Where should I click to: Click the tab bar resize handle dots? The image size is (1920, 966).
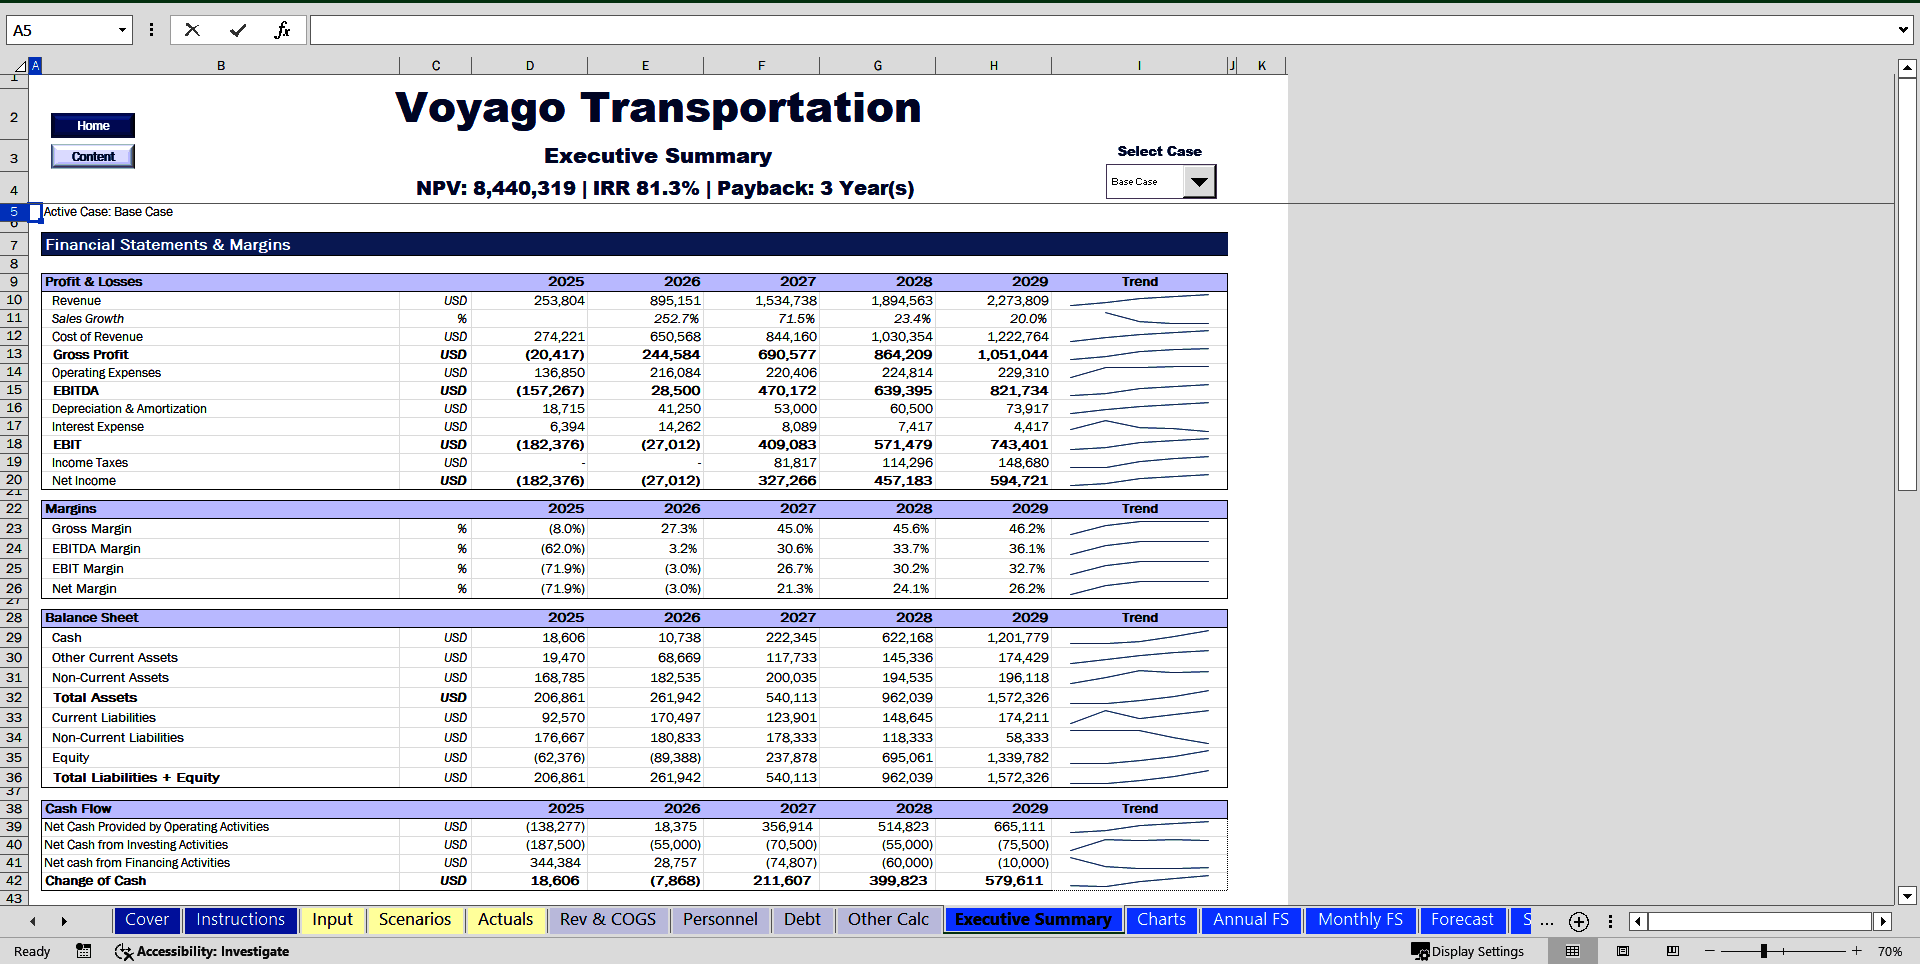[x=1610, y=921]
